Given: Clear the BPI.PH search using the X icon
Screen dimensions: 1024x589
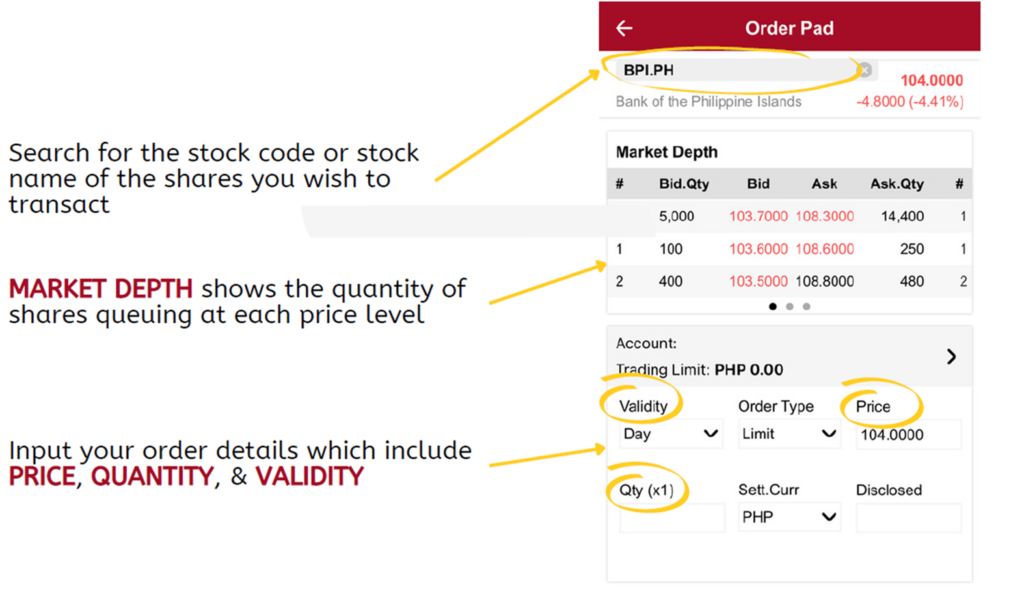Looking at the screenshot, I should (x=864, y=70).
